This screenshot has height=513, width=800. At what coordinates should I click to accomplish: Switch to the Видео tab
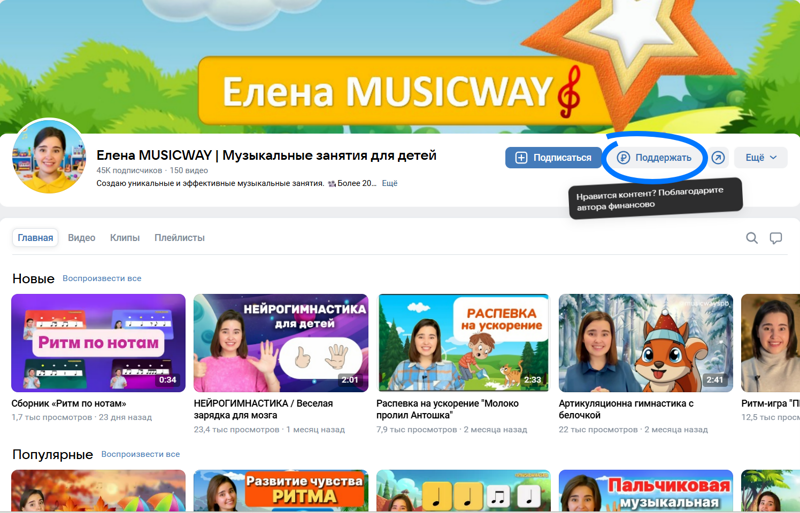(82, 238)
